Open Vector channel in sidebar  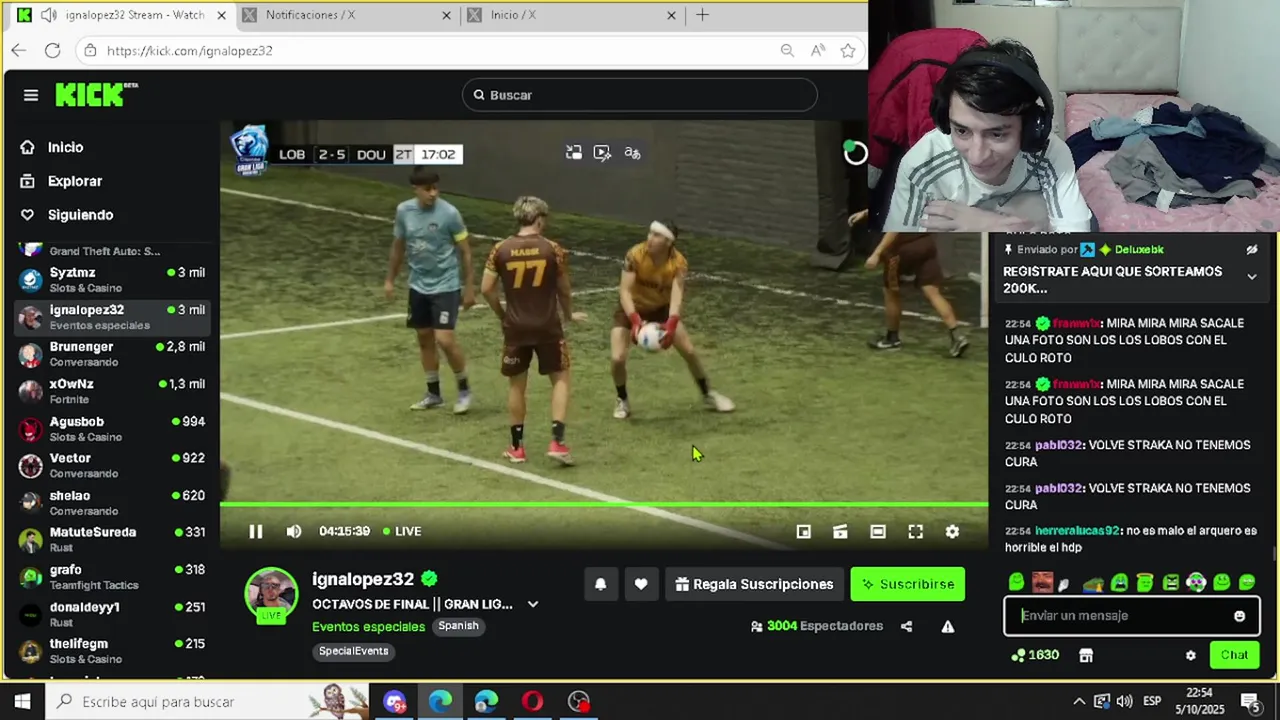tap(113, 465)
